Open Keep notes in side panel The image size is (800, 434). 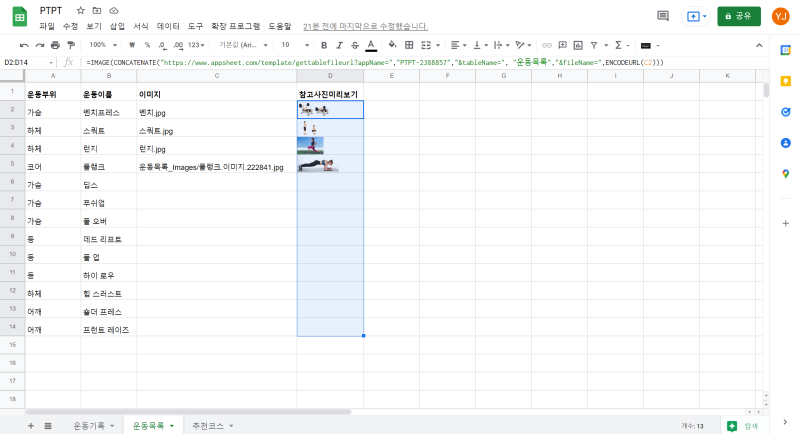pos(786,81)
